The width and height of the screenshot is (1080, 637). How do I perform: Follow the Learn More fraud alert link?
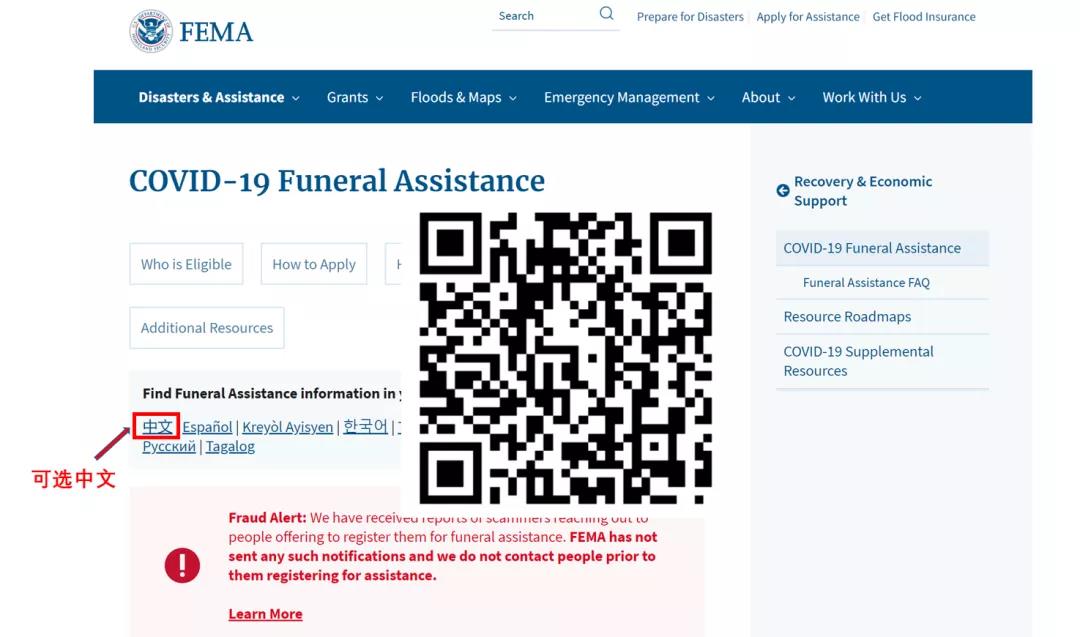point(265,614)
